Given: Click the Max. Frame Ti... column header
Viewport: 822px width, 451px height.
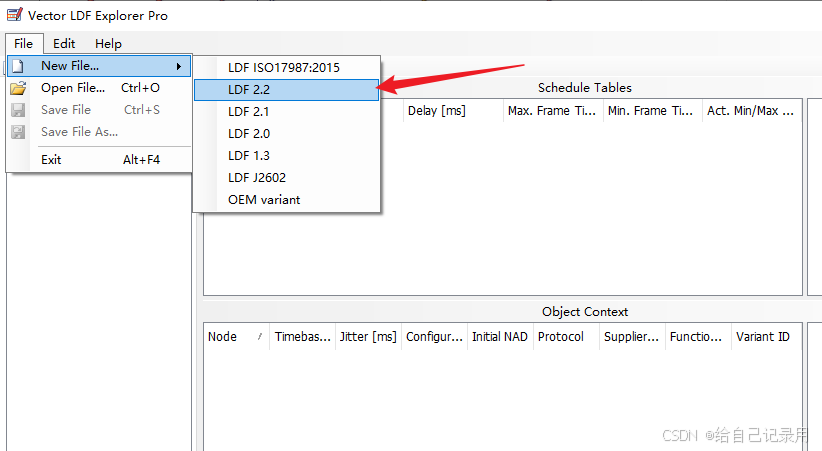Looking at the screenshot, I should point(553,111).
